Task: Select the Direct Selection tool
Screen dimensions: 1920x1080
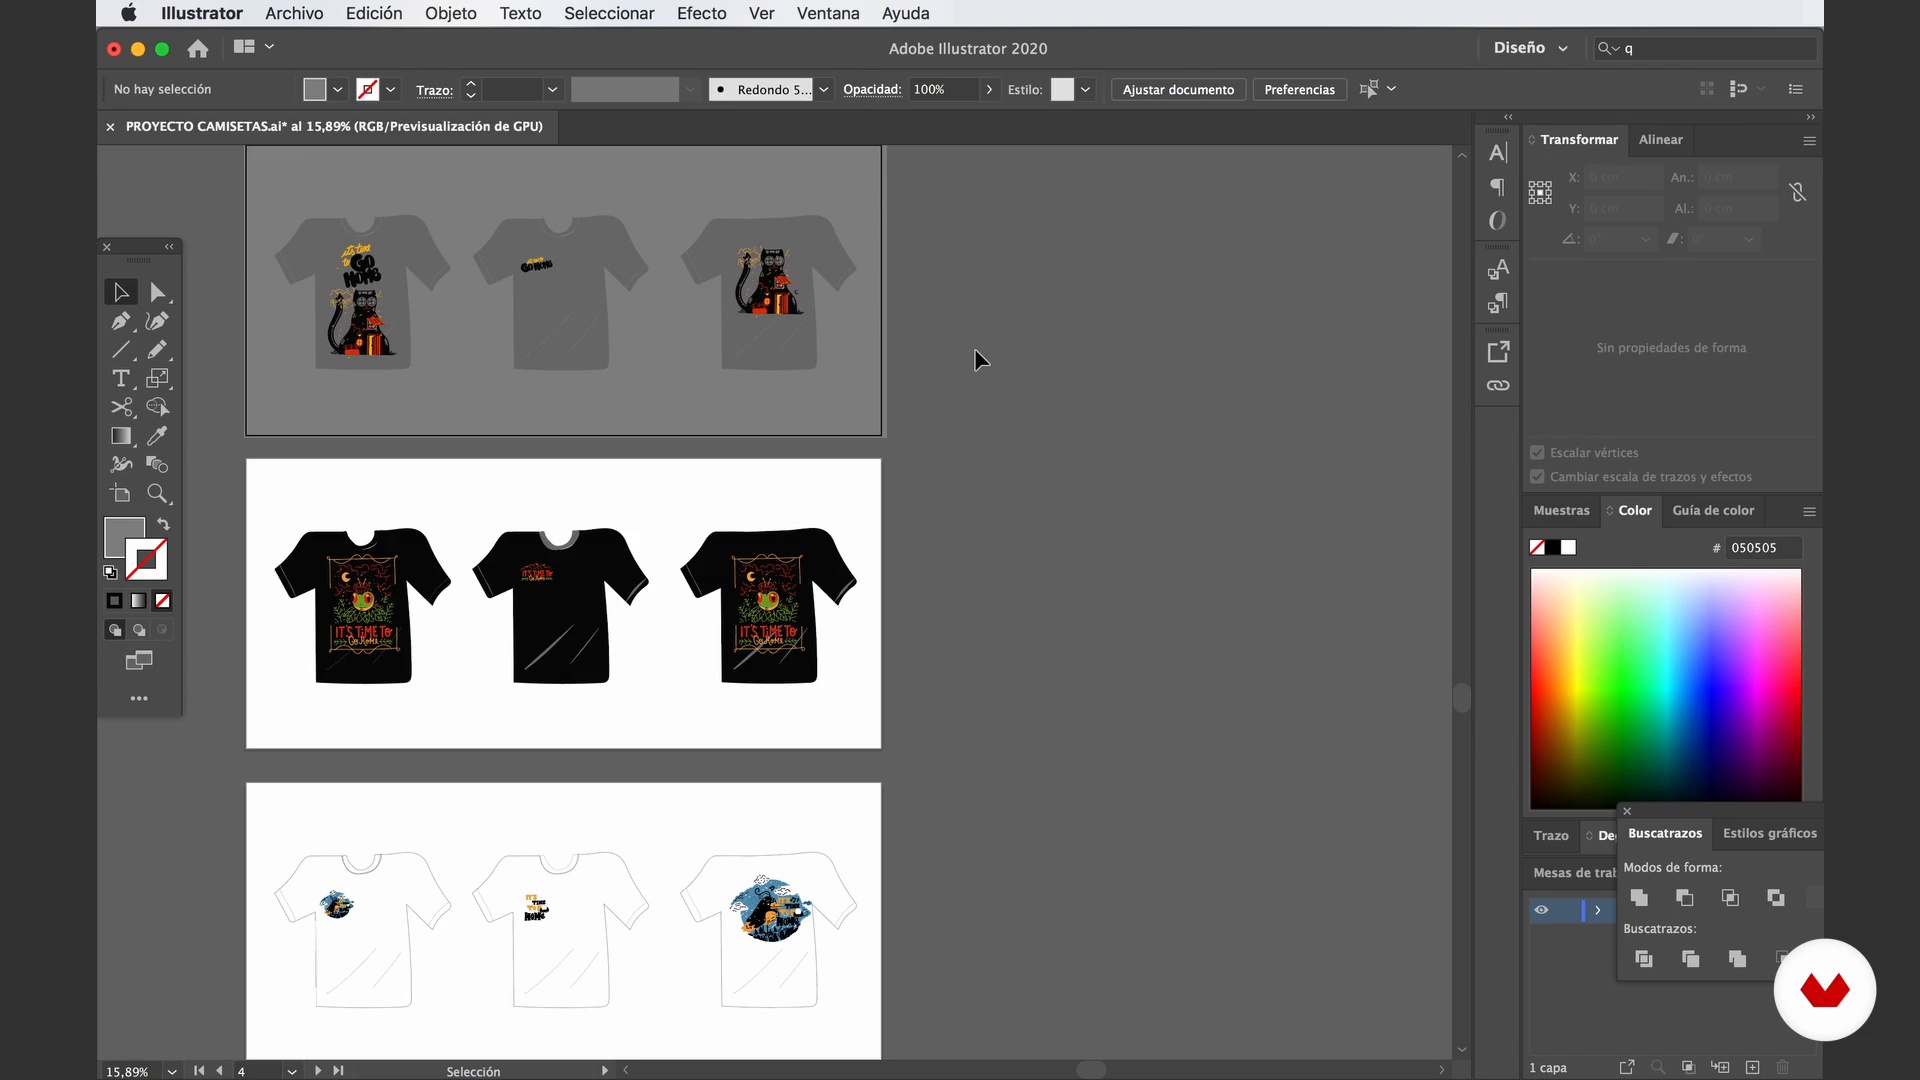Action: (x=158, y=292)
